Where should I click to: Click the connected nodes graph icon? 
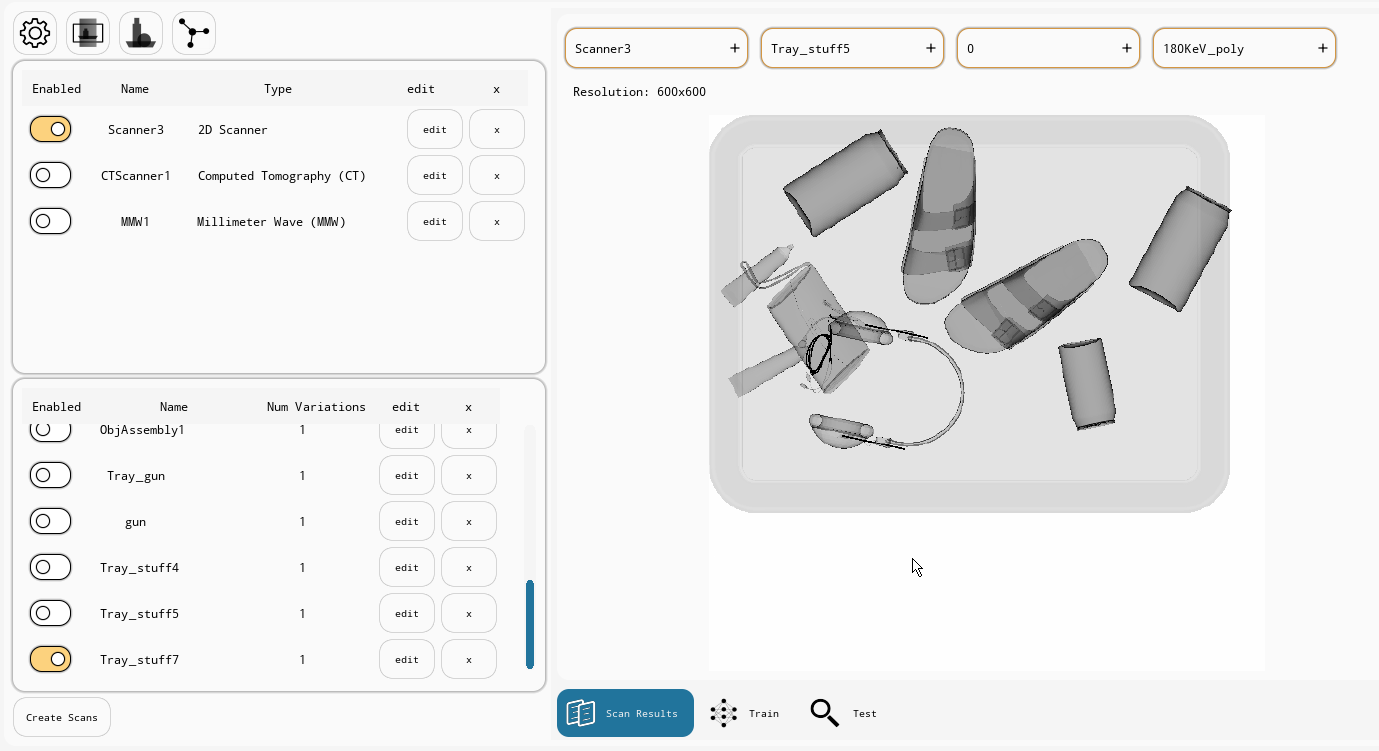[194, 33]
